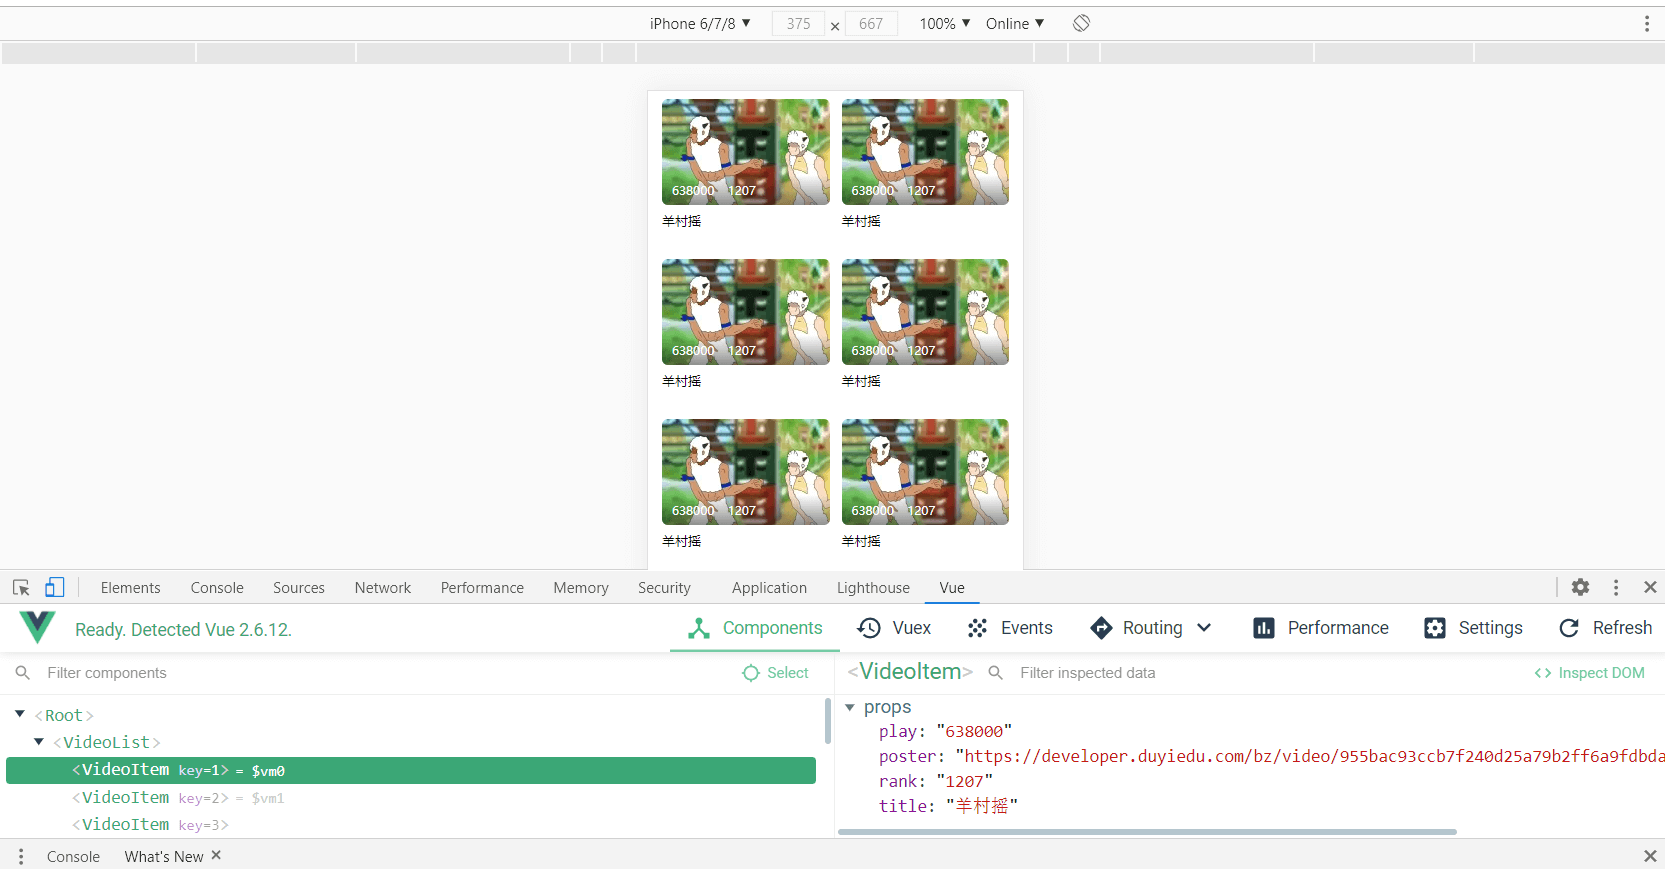Image resolution: width=1665 pixels, height=869 pixels.
Task: Open the Online throttling dropdown
Action: coord(1015,23)
